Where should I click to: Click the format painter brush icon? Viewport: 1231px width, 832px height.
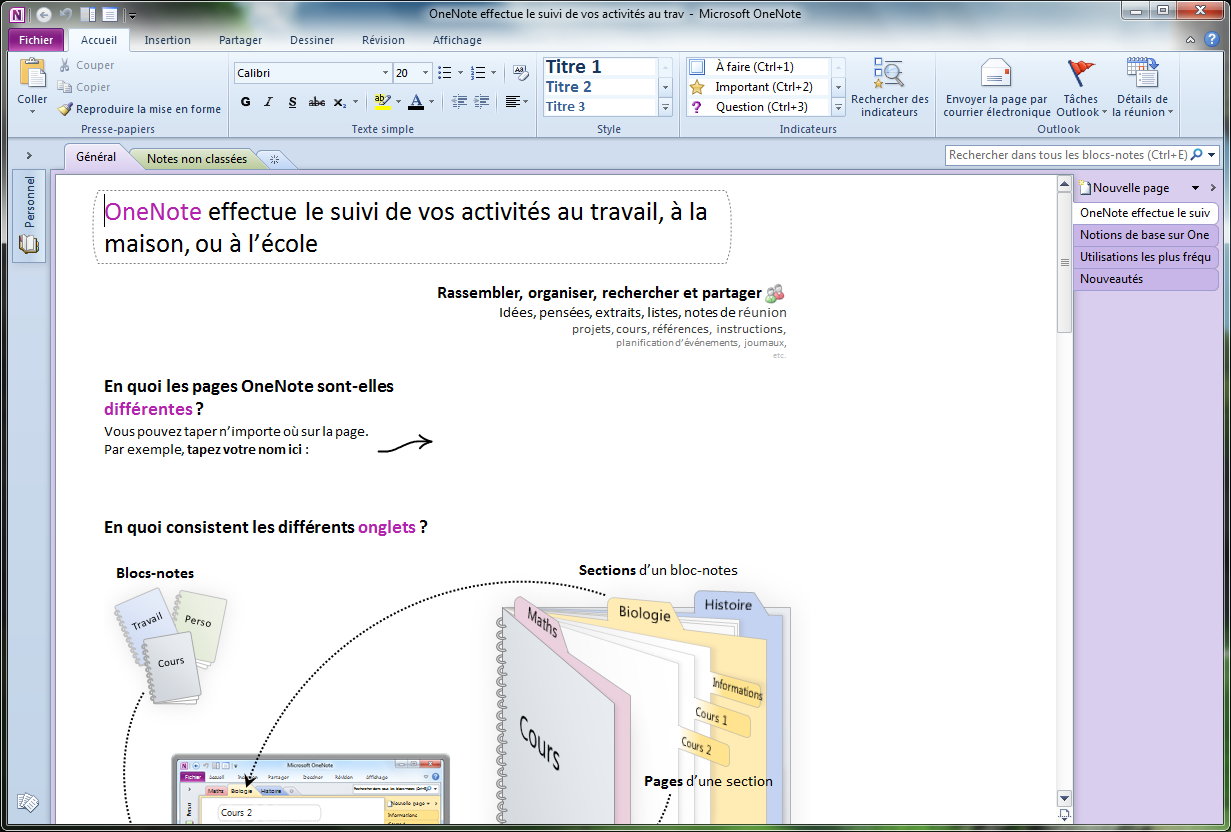66,109
